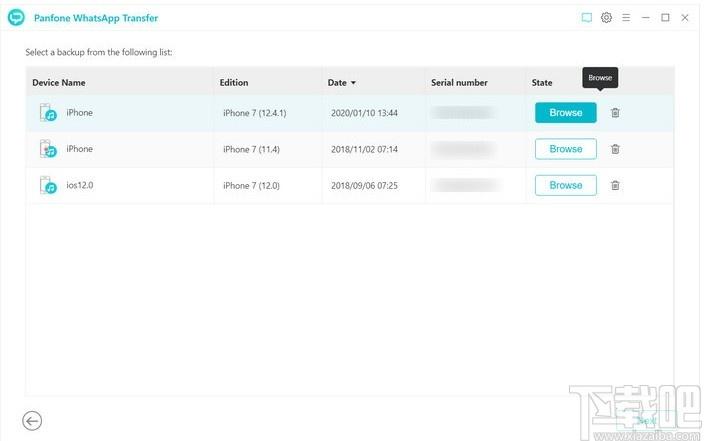Open the hamburger menu icon
704x441 pixels.
(x=626, y=18)
